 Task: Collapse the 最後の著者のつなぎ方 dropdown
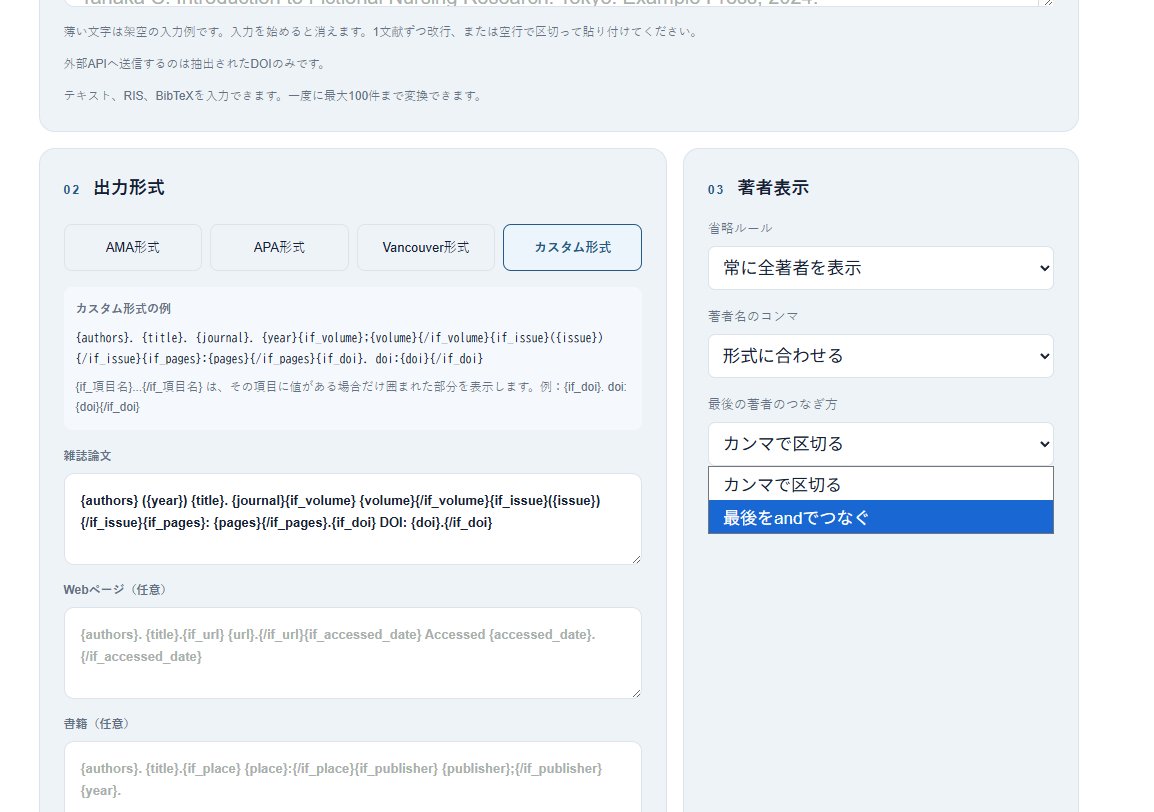880,444
